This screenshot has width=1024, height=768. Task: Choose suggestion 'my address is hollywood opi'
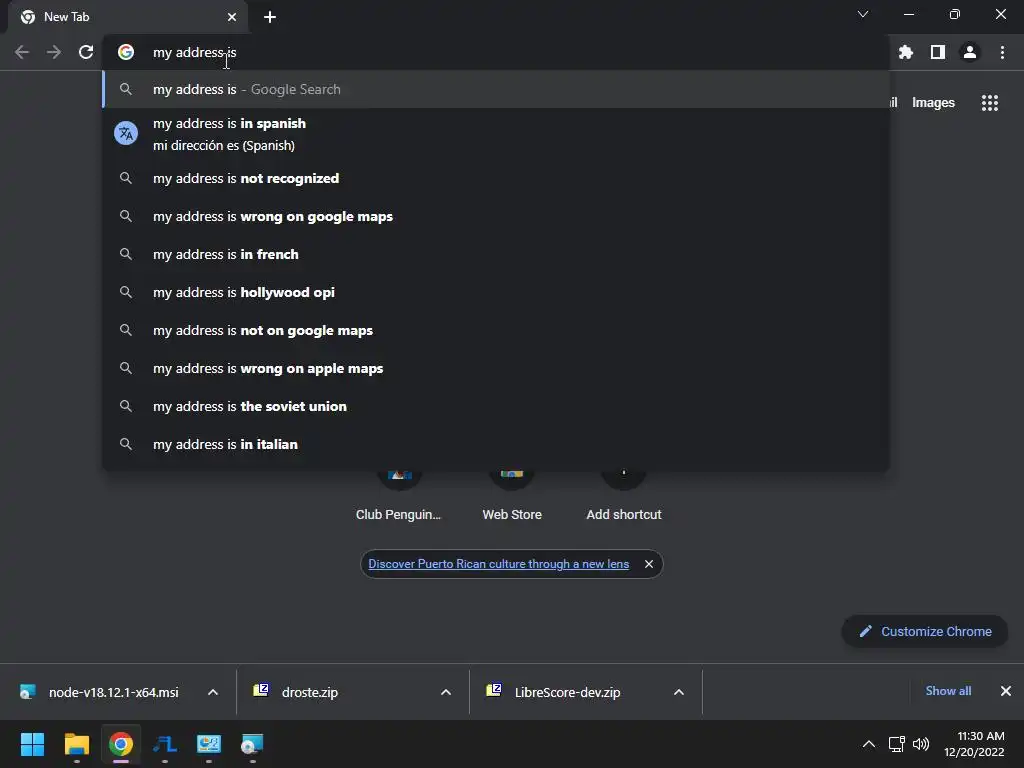coord(496,292)
